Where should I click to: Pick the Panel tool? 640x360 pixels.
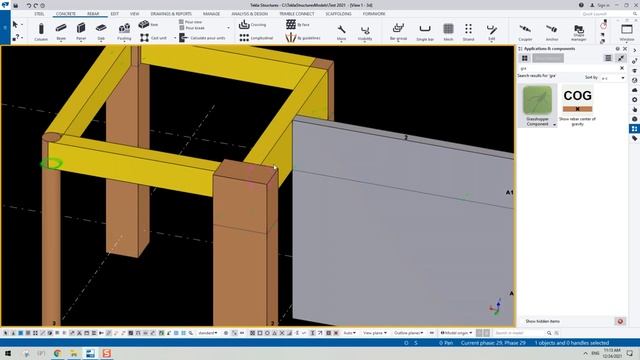point(81,31)
